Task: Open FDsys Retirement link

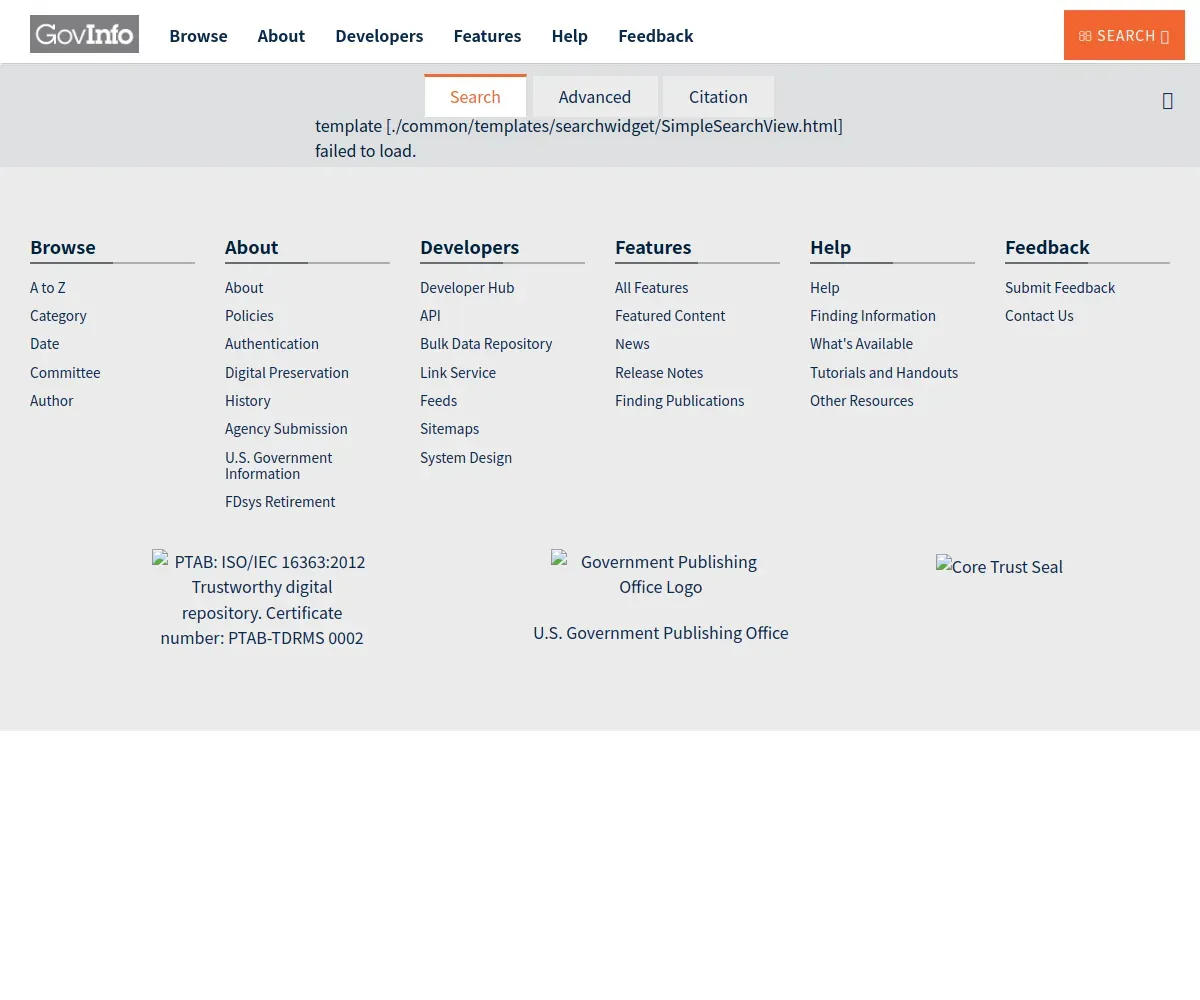Action: tap(280, 502)
